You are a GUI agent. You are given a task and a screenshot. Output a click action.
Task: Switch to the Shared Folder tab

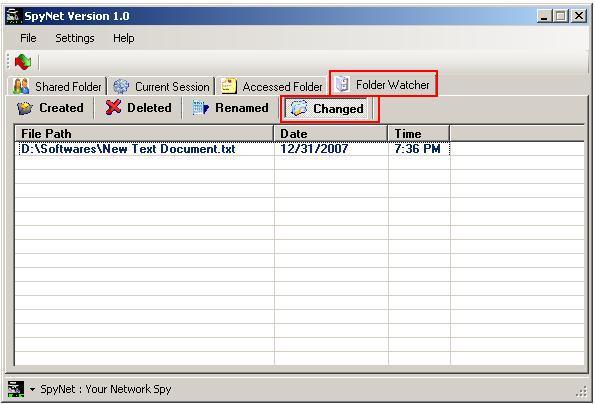(57, 86)
